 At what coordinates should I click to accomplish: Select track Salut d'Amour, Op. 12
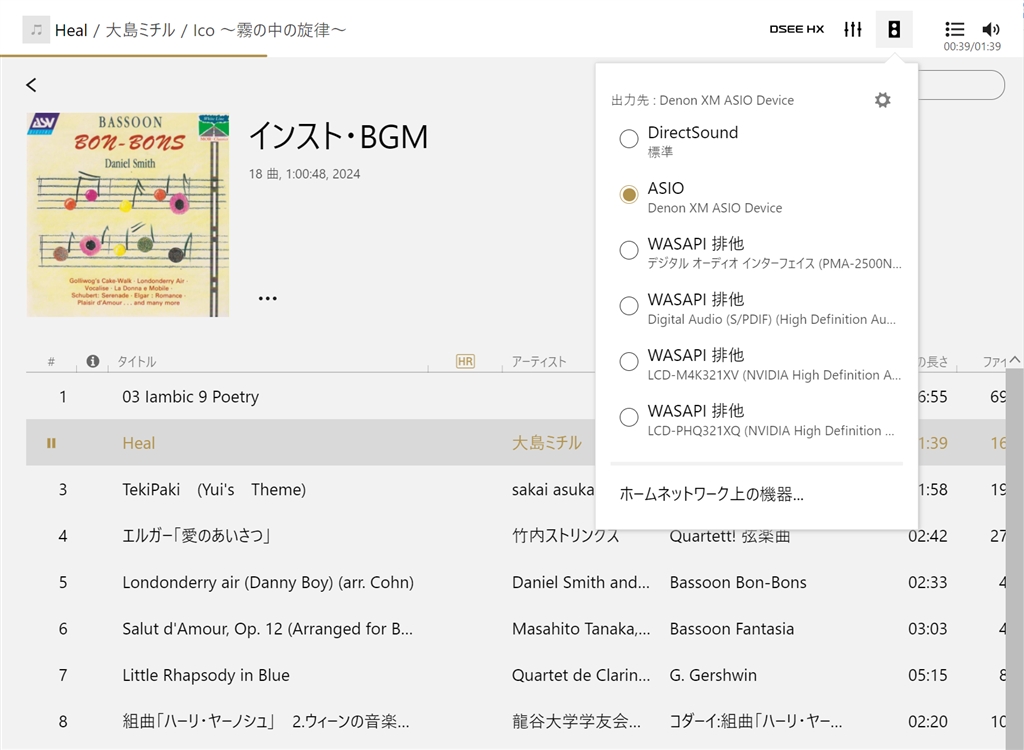click(x=267, y=628)
